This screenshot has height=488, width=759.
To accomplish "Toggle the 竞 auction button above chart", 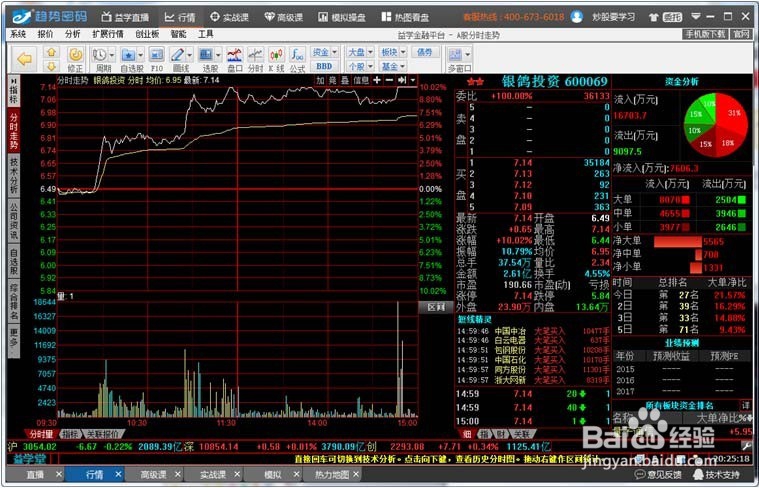I will click(333, 80).
